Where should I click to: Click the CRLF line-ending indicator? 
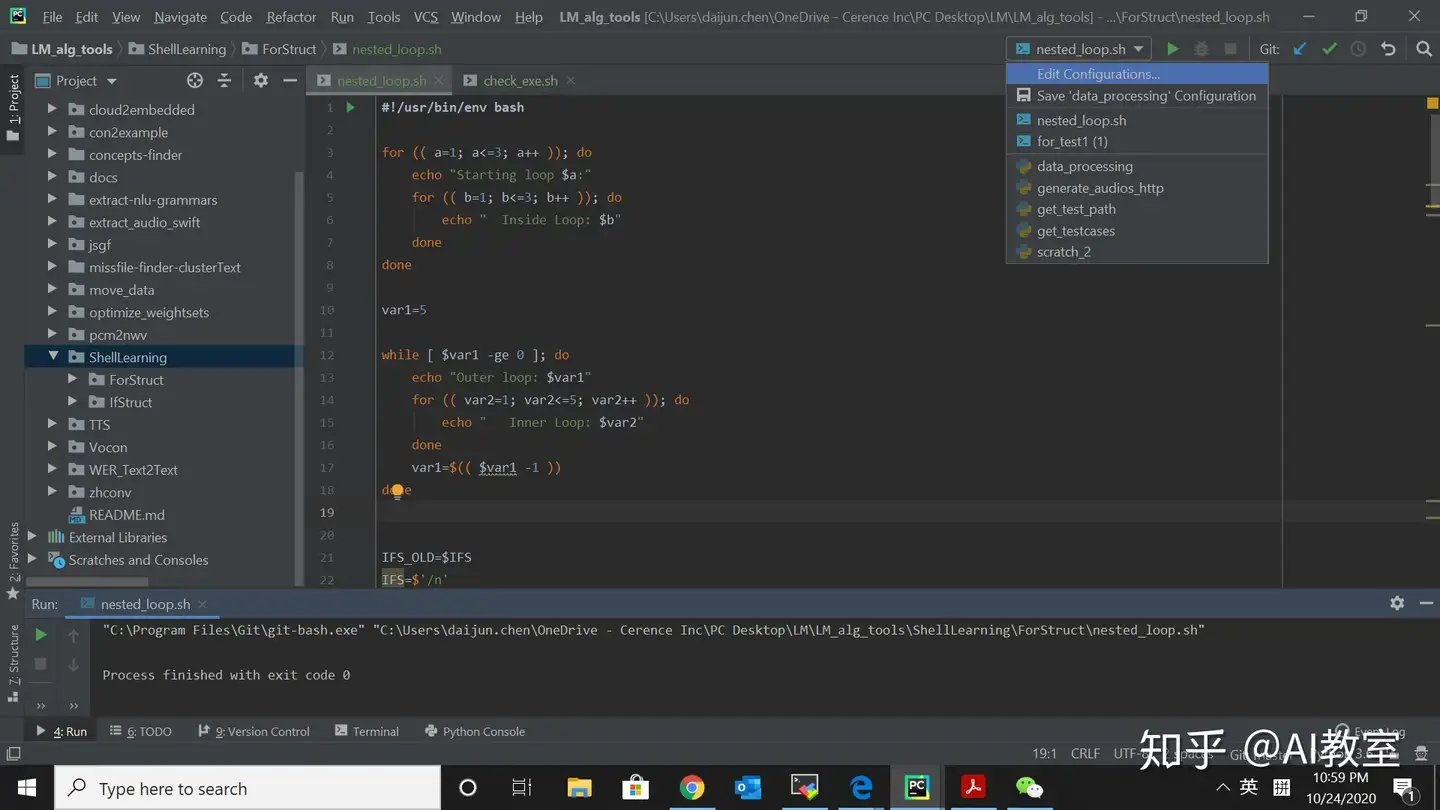pos(1085,753)
